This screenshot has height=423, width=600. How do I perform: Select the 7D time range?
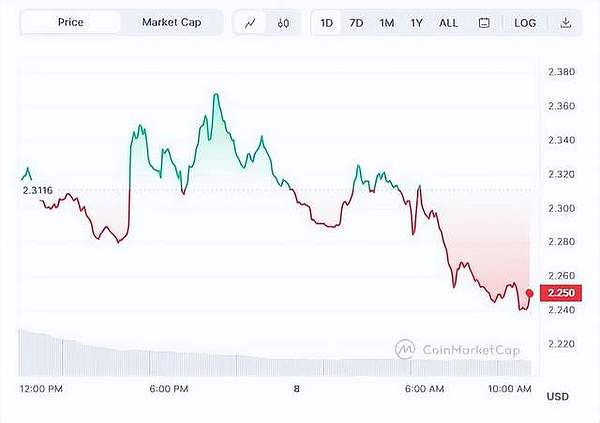tap(356, 22)
